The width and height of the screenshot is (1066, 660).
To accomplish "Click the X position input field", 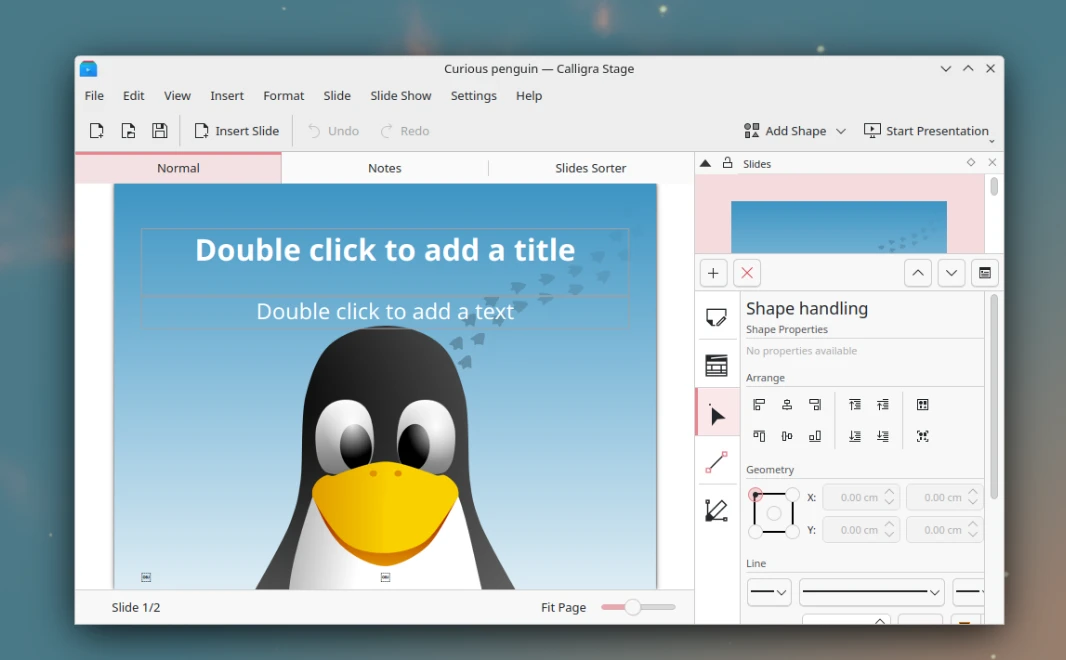I will pos(861,498).
